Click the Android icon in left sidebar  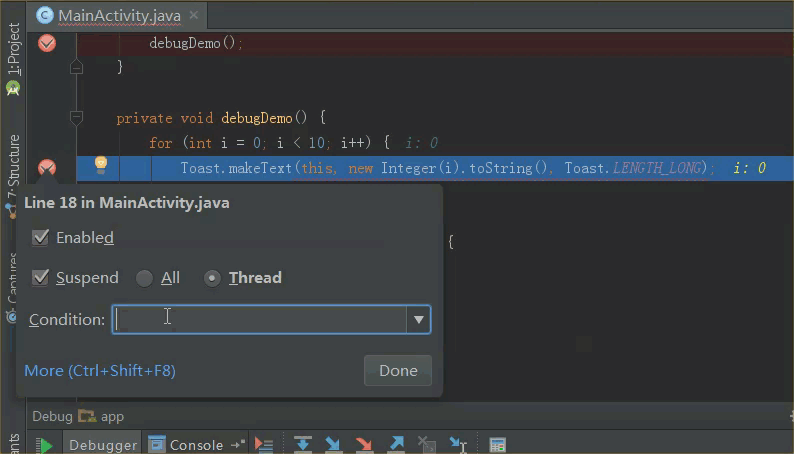pos(13,89)
